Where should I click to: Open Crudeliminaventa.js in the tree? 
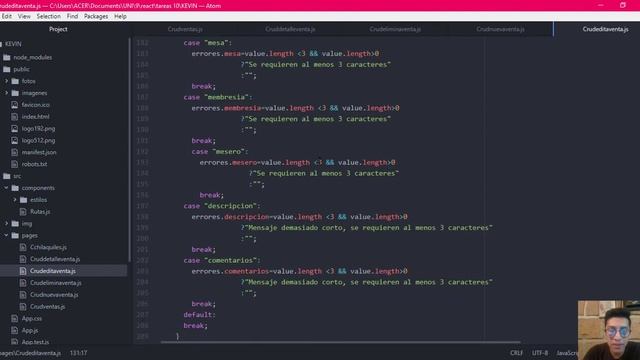click(56, 283)
